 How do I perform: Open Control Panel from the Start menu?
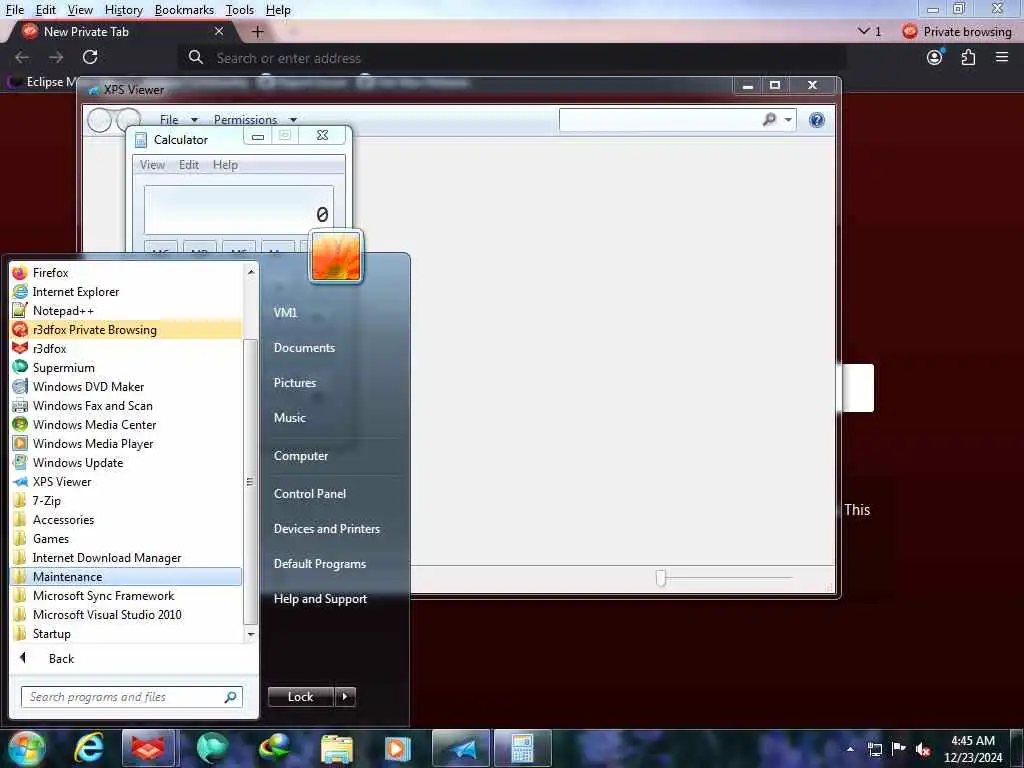(310, 494)
